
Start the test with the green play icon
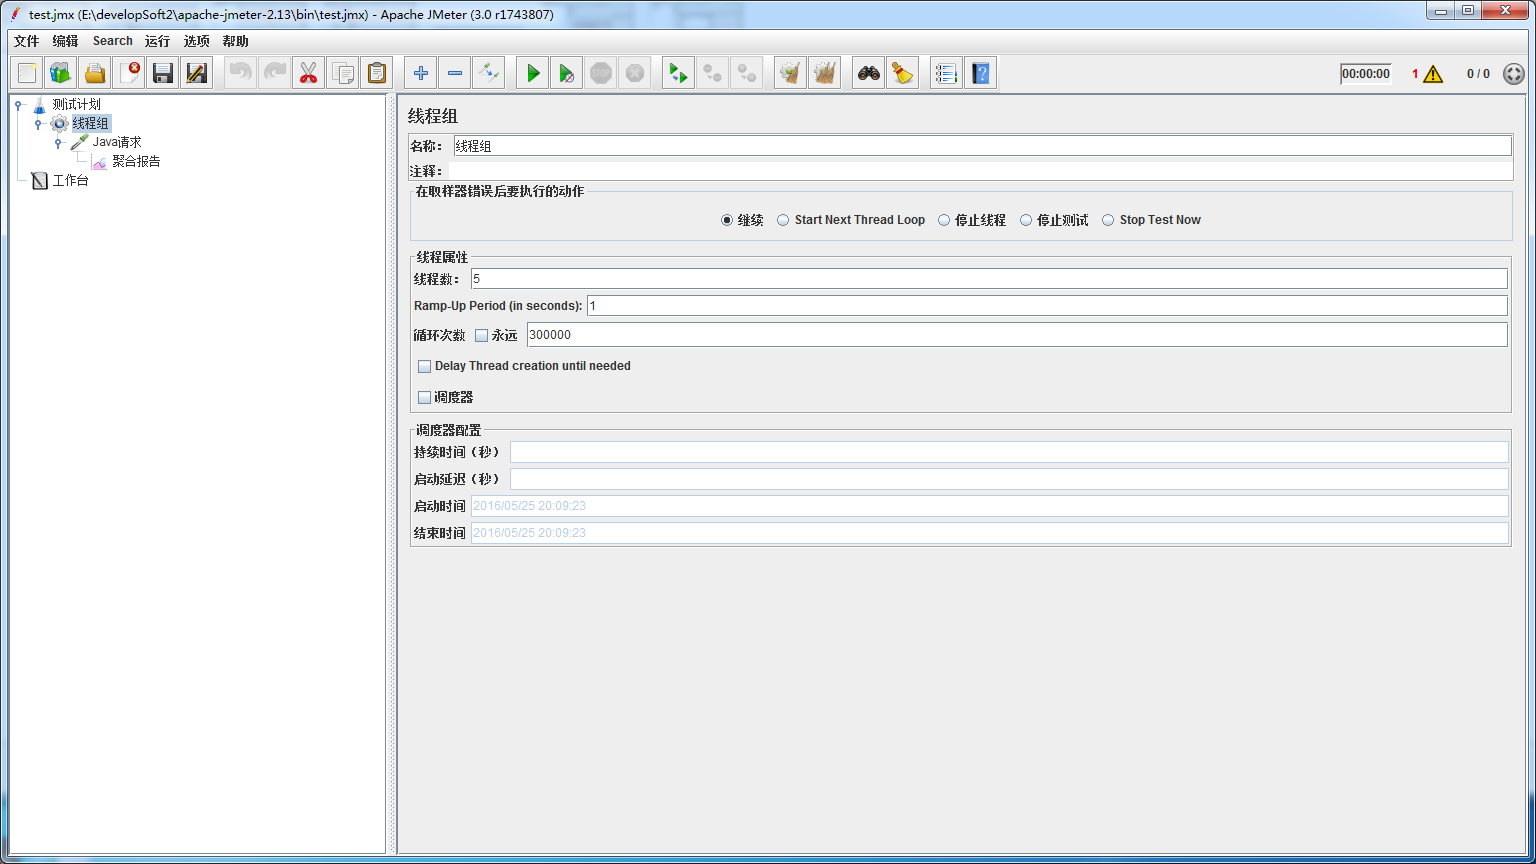pos(533,73)
